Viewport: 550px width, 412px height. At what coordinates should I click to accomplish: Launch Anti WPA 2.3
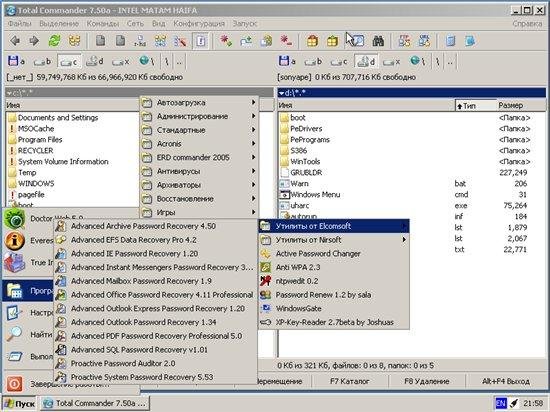(334, 267)
